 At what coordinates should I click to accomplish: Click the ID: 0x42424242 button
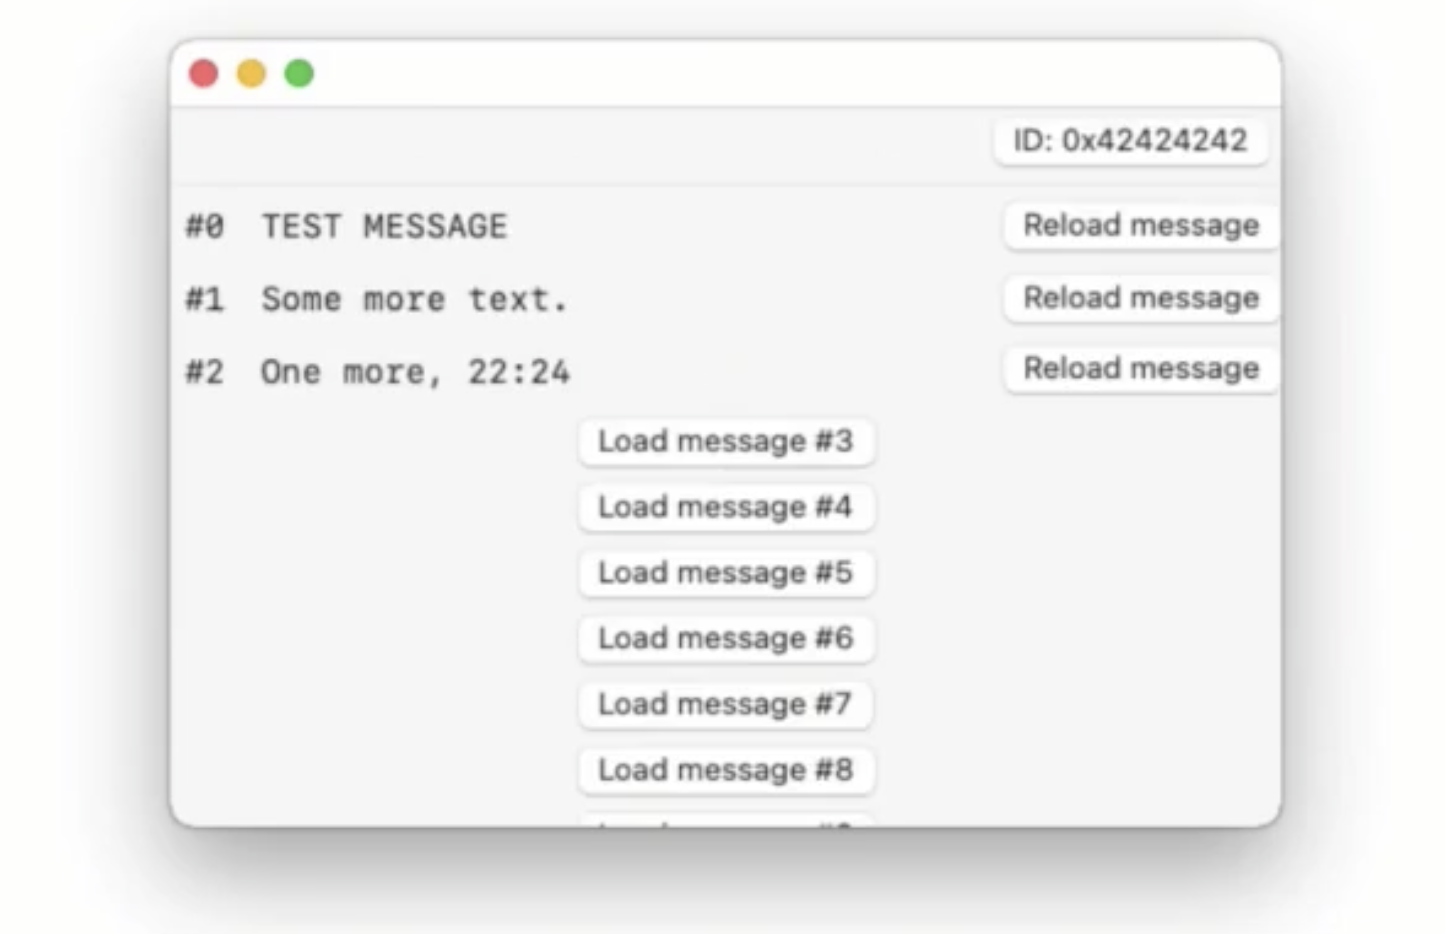[x=1130, y=141]
